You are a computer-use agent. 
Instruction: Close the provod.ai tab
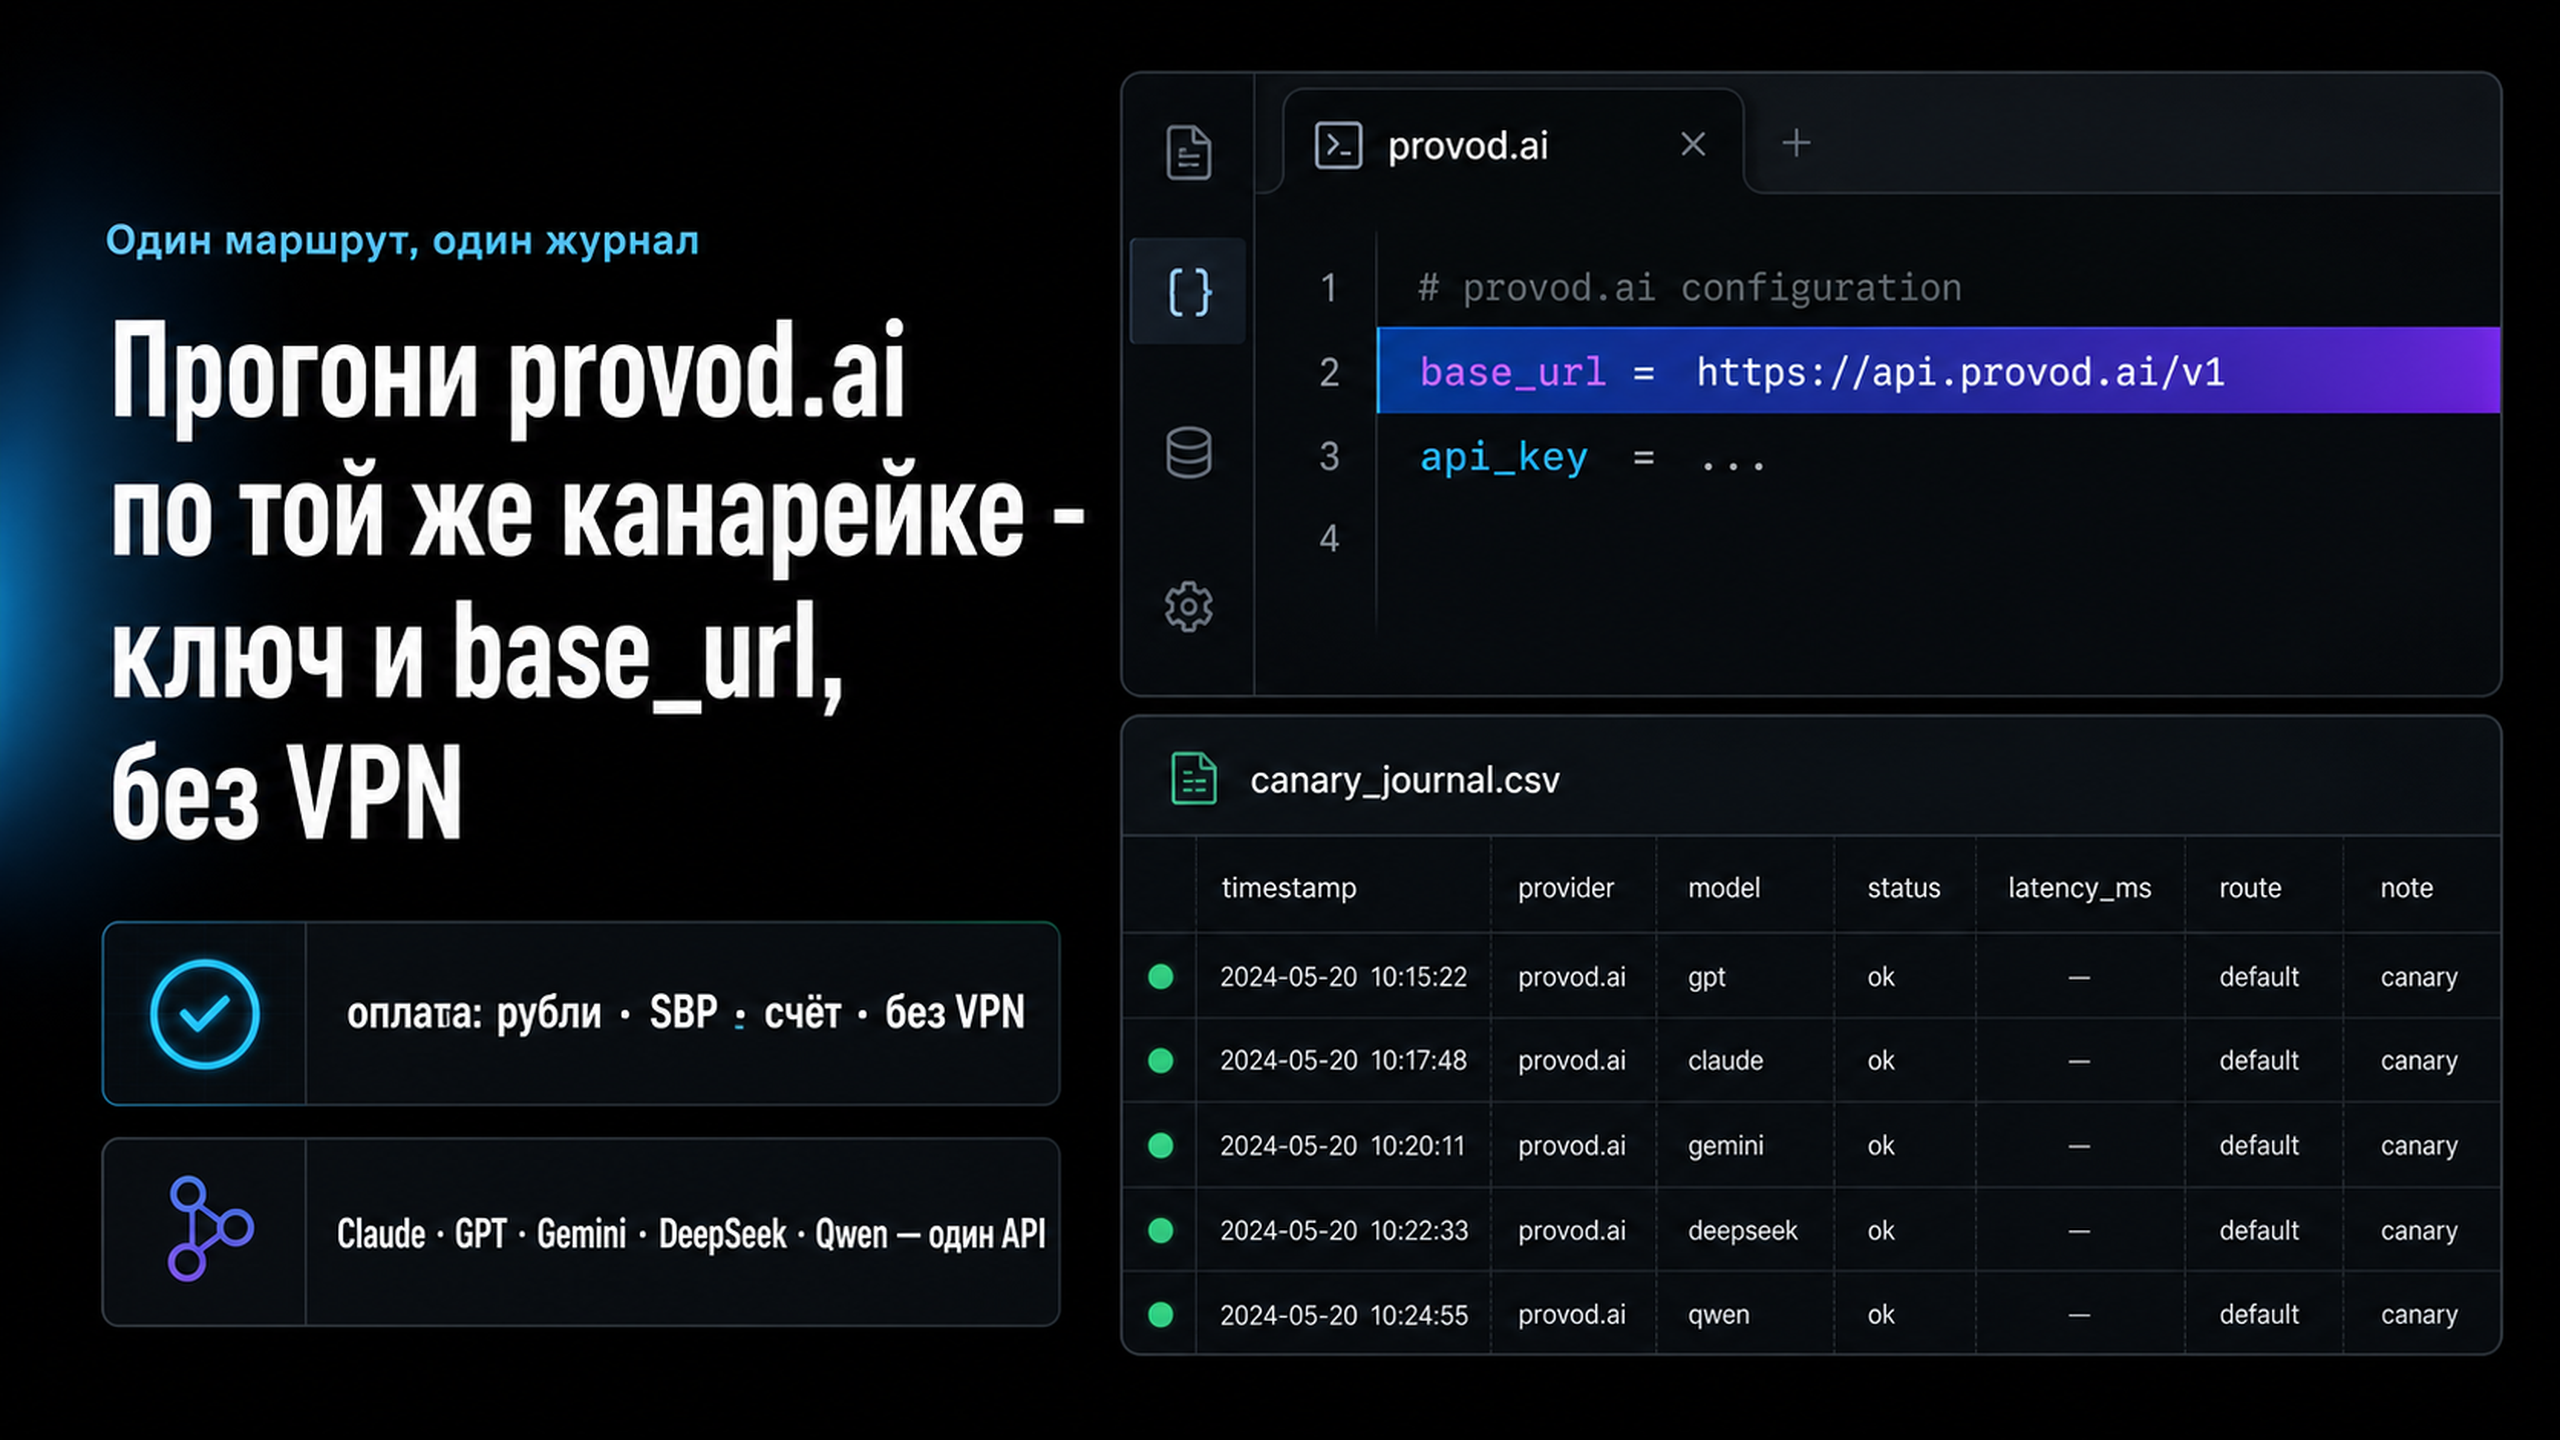1692,144
